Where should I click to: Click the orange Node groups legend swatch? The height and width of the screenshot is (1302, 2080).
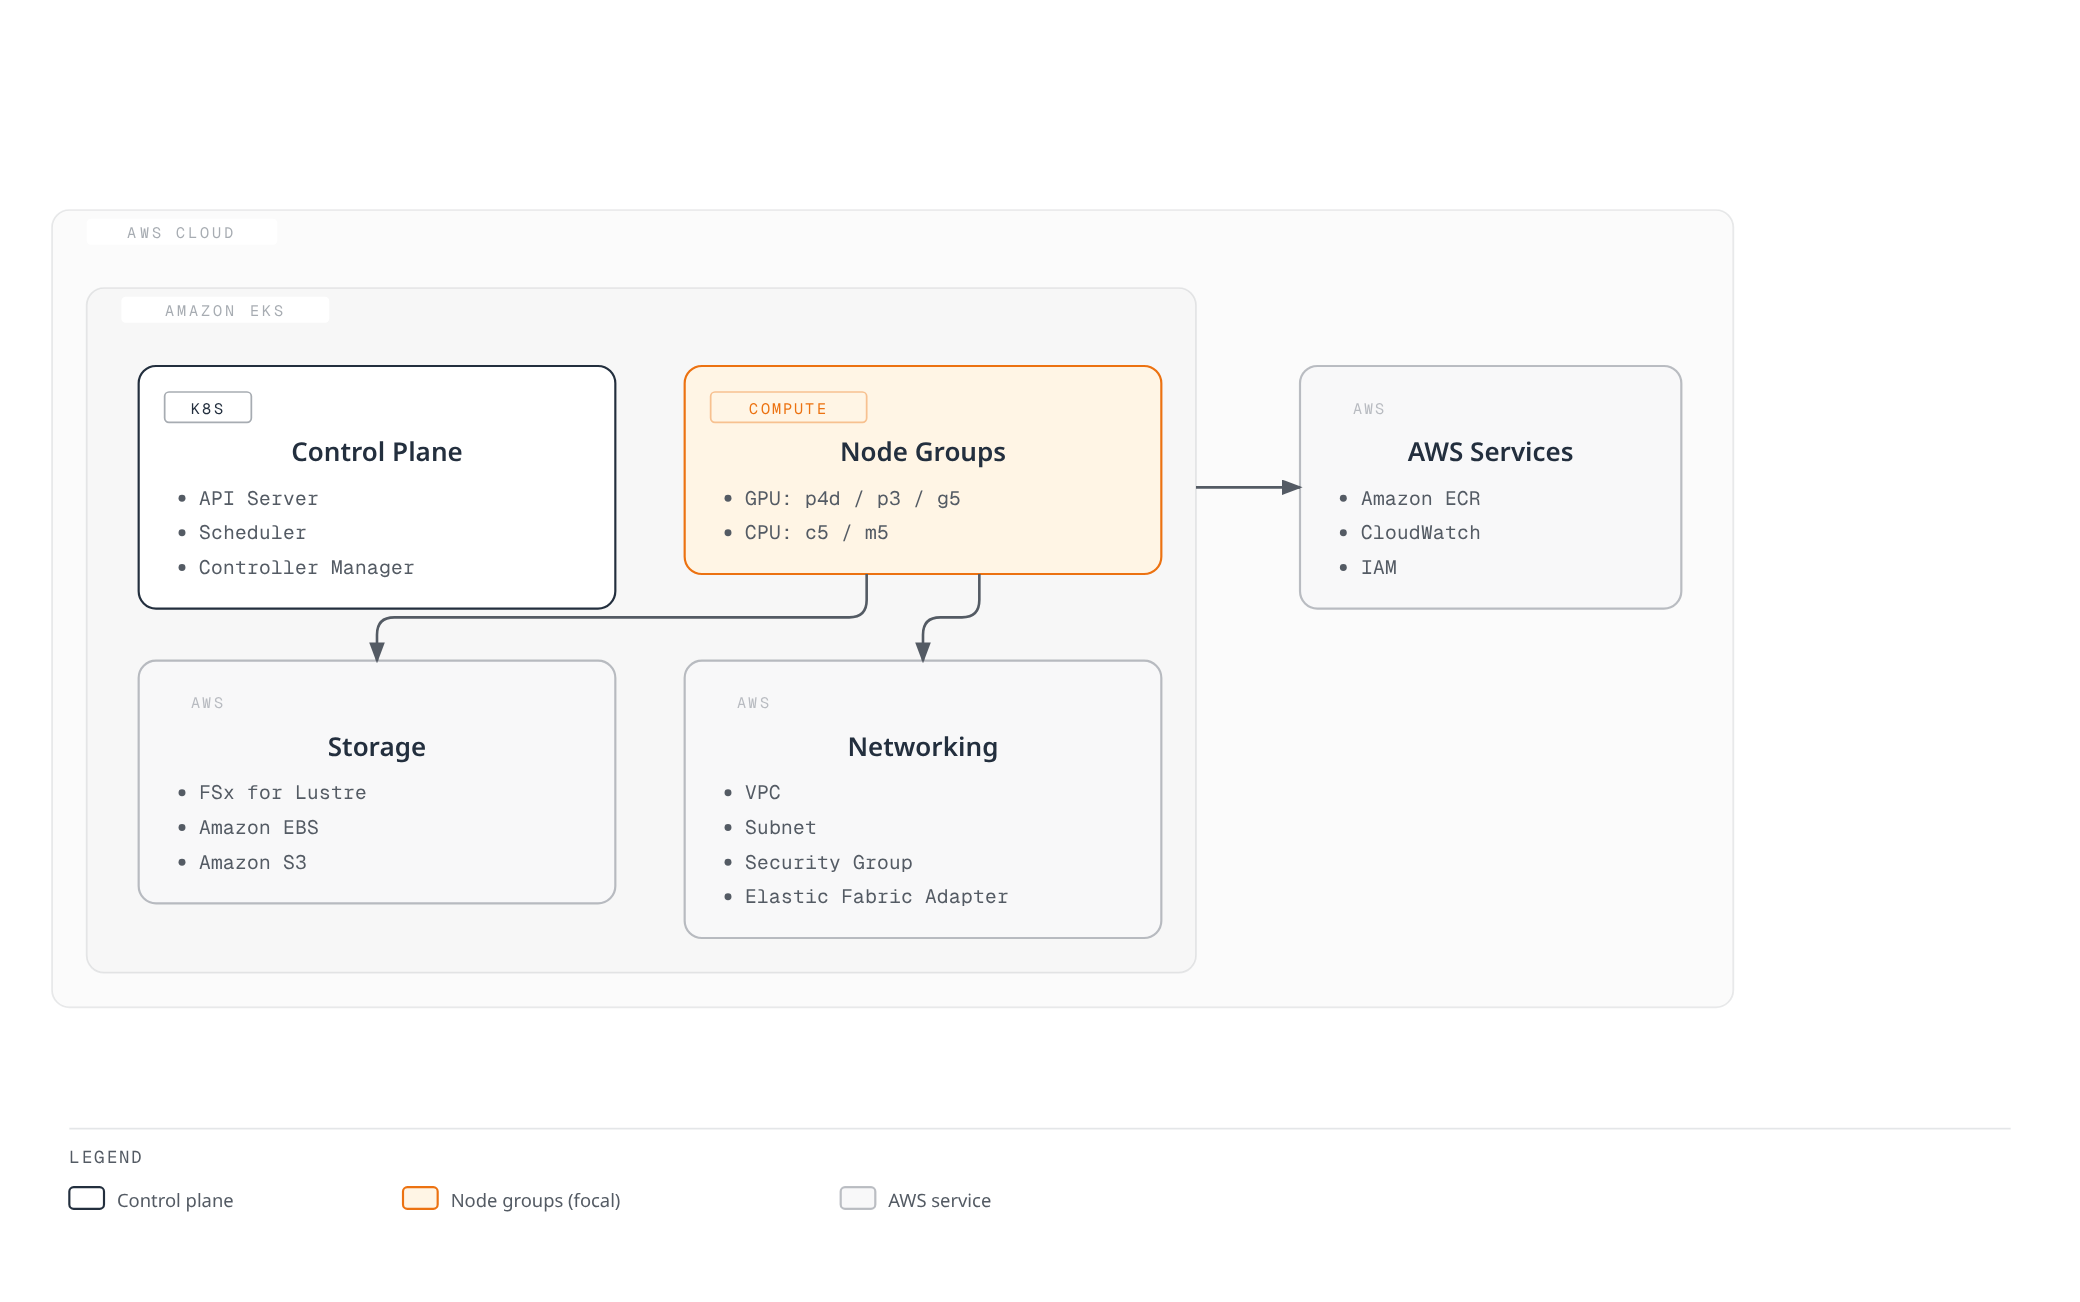click(420, 1198)
